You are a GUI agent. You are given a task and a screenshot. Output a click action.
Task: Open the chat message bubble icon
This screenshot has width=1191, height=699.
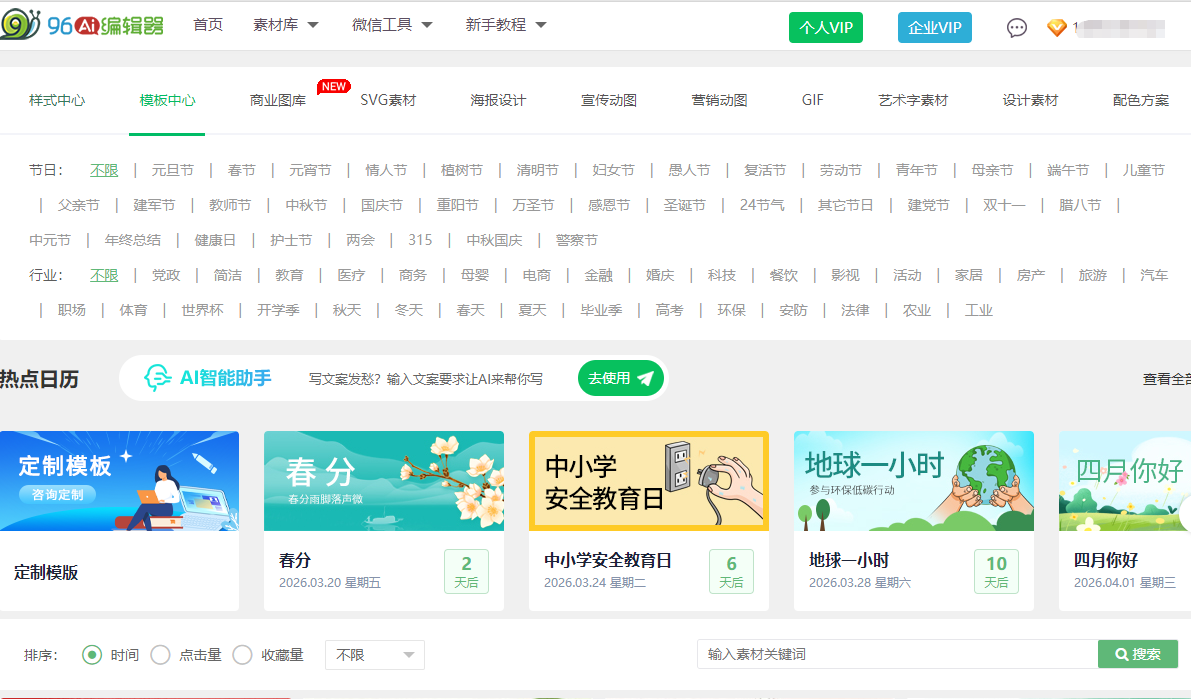(x=1017, y=28)
